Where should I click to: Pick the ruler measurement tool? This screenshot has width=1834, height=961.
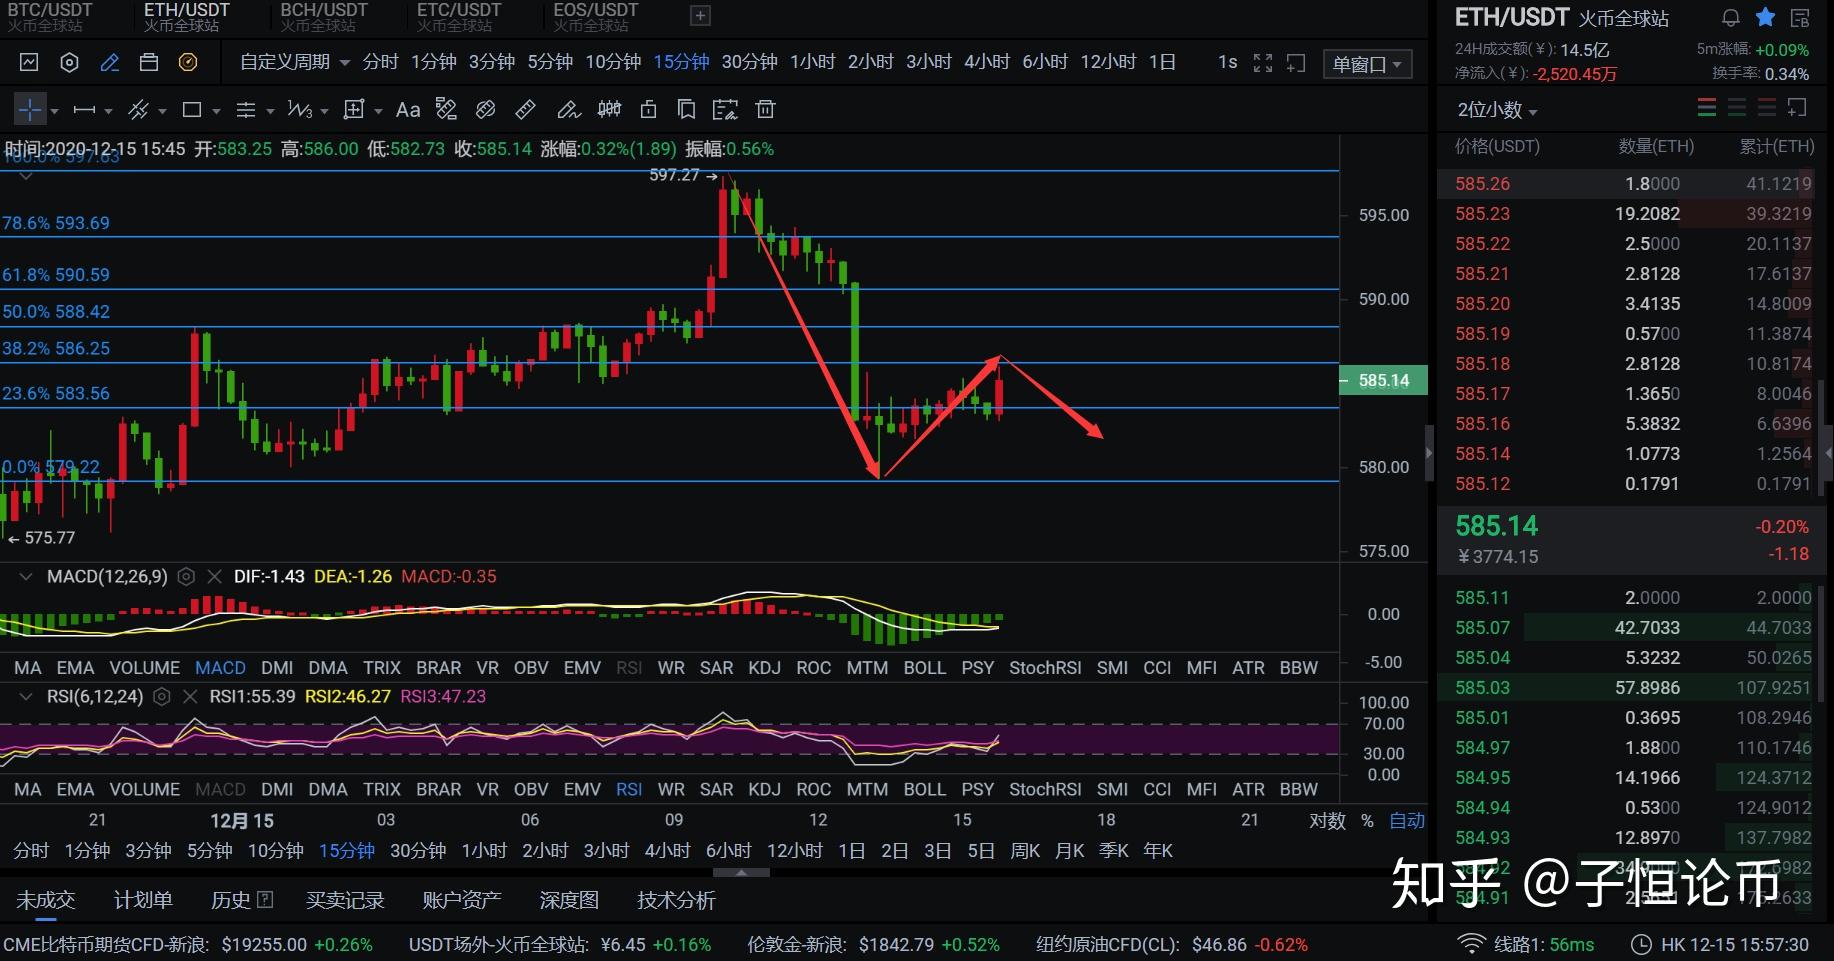[525, 109]
